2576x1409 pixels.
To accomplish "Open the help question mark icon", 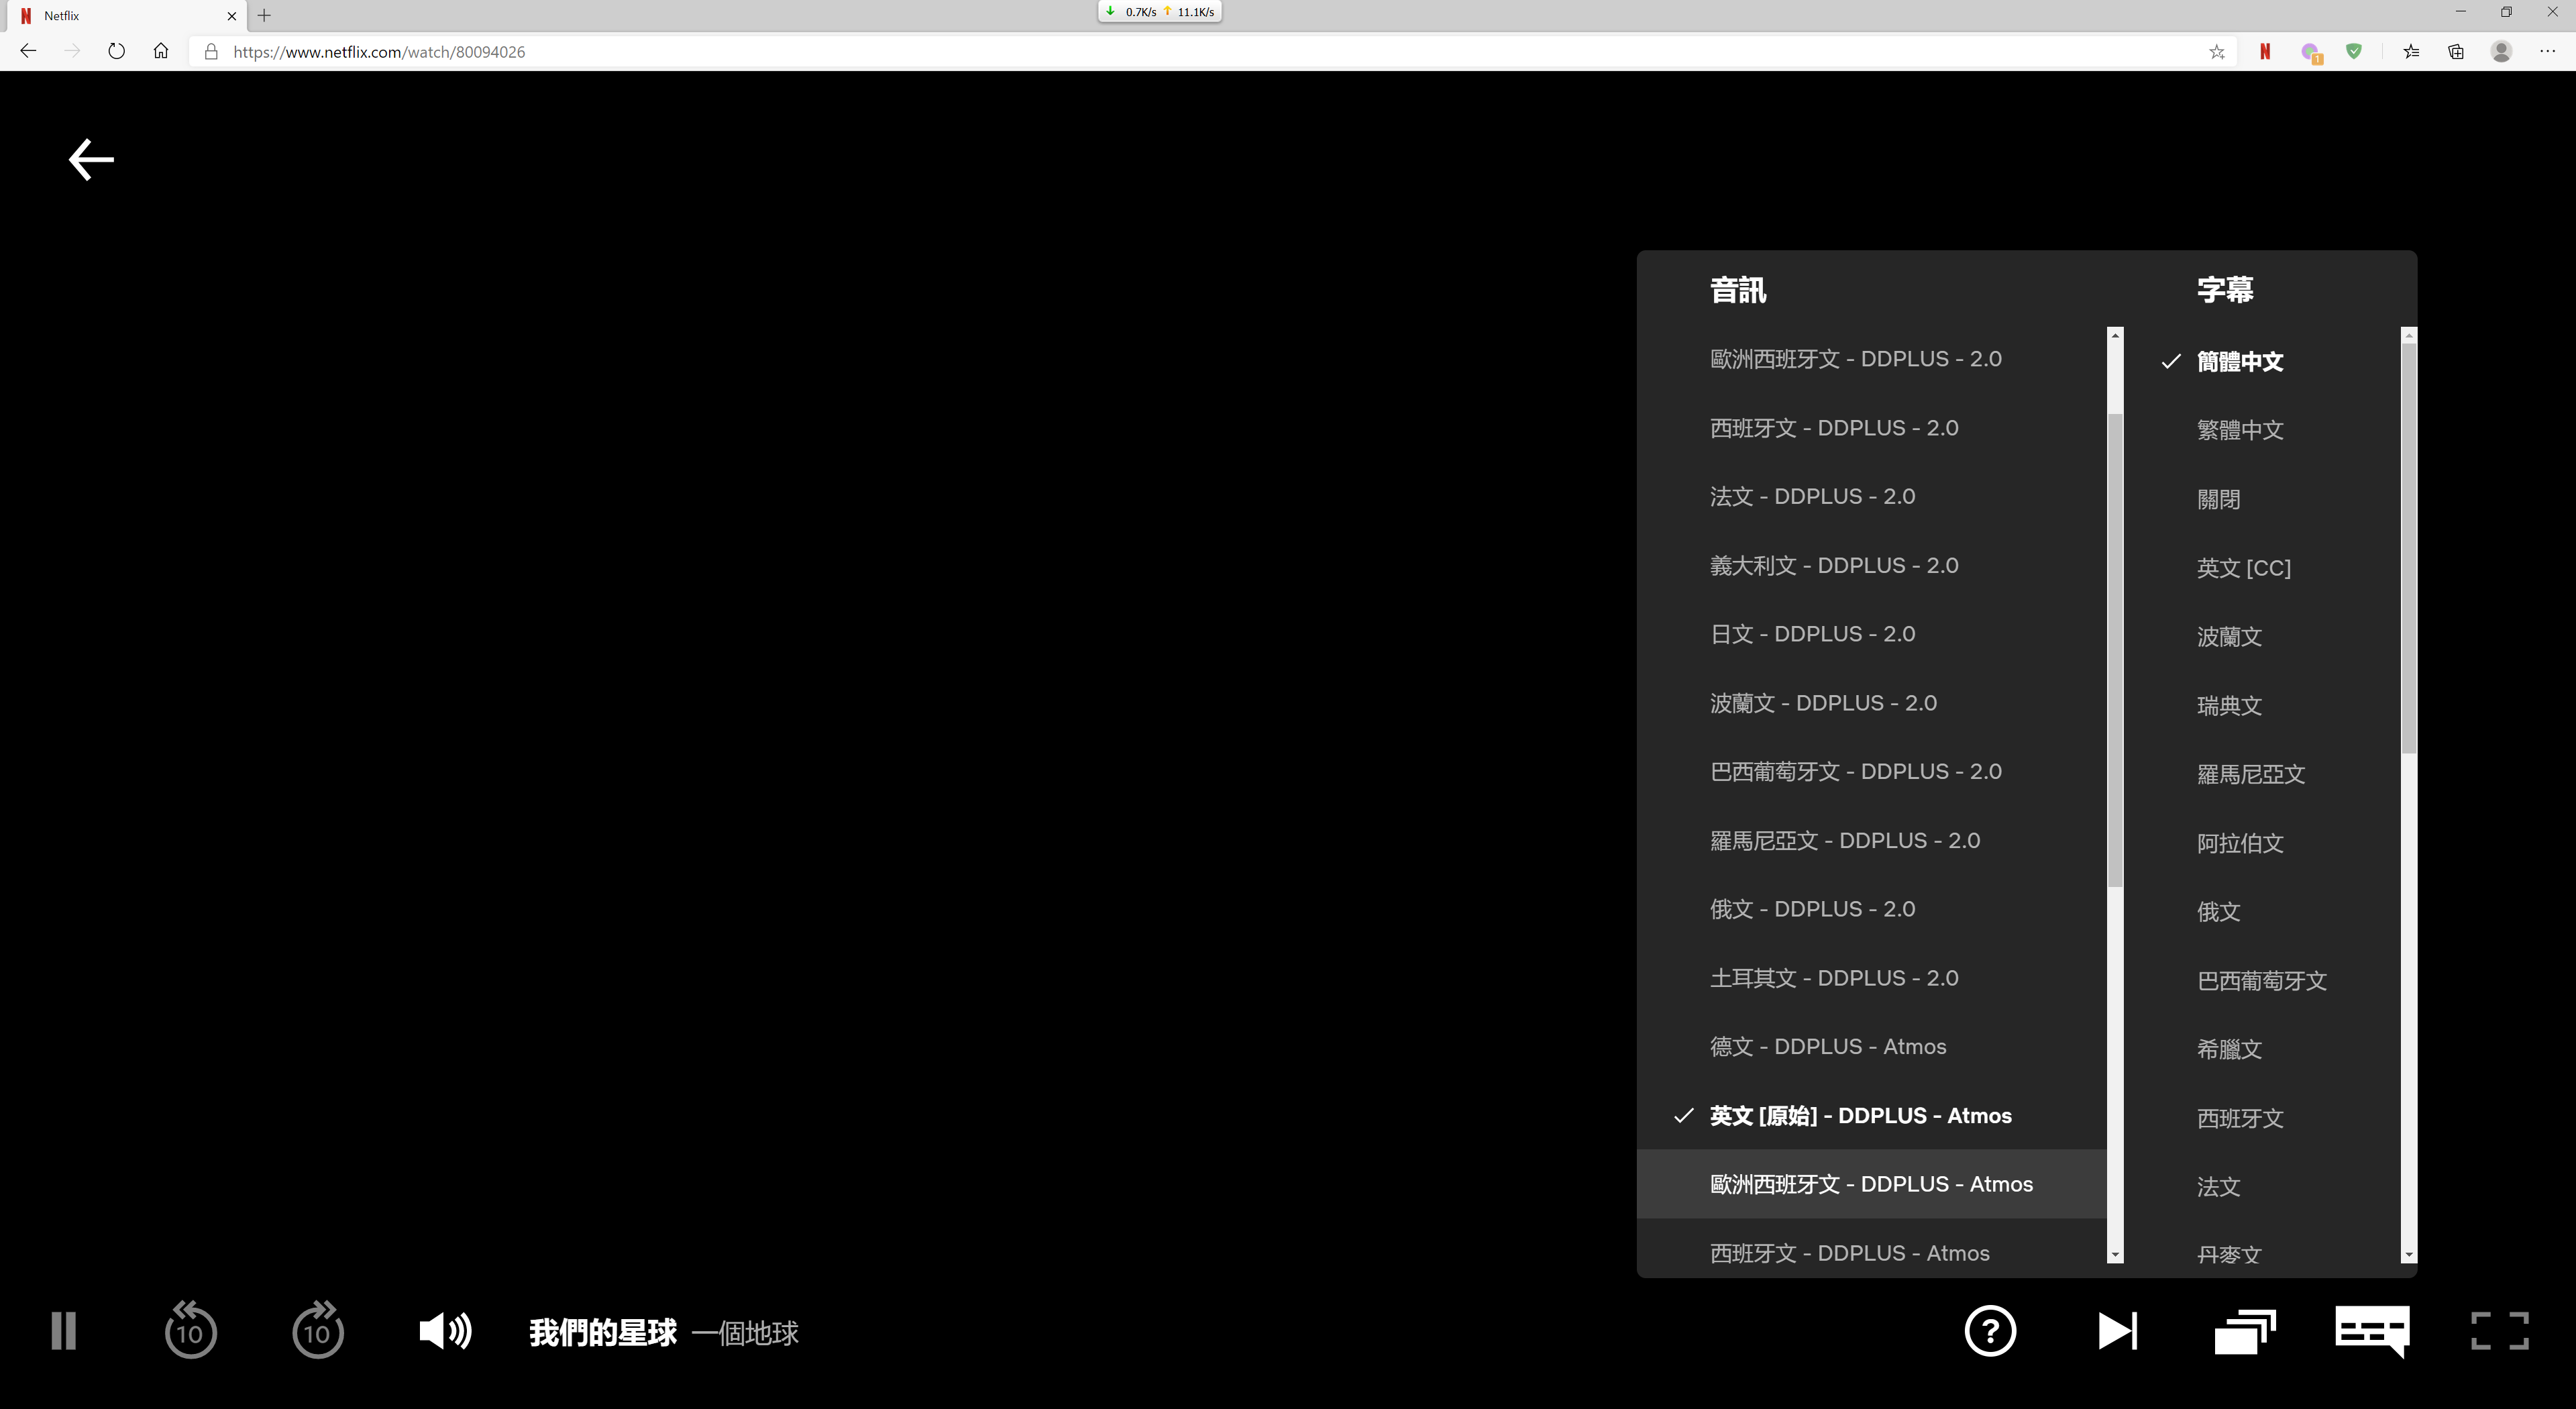I will 1990,1331.
